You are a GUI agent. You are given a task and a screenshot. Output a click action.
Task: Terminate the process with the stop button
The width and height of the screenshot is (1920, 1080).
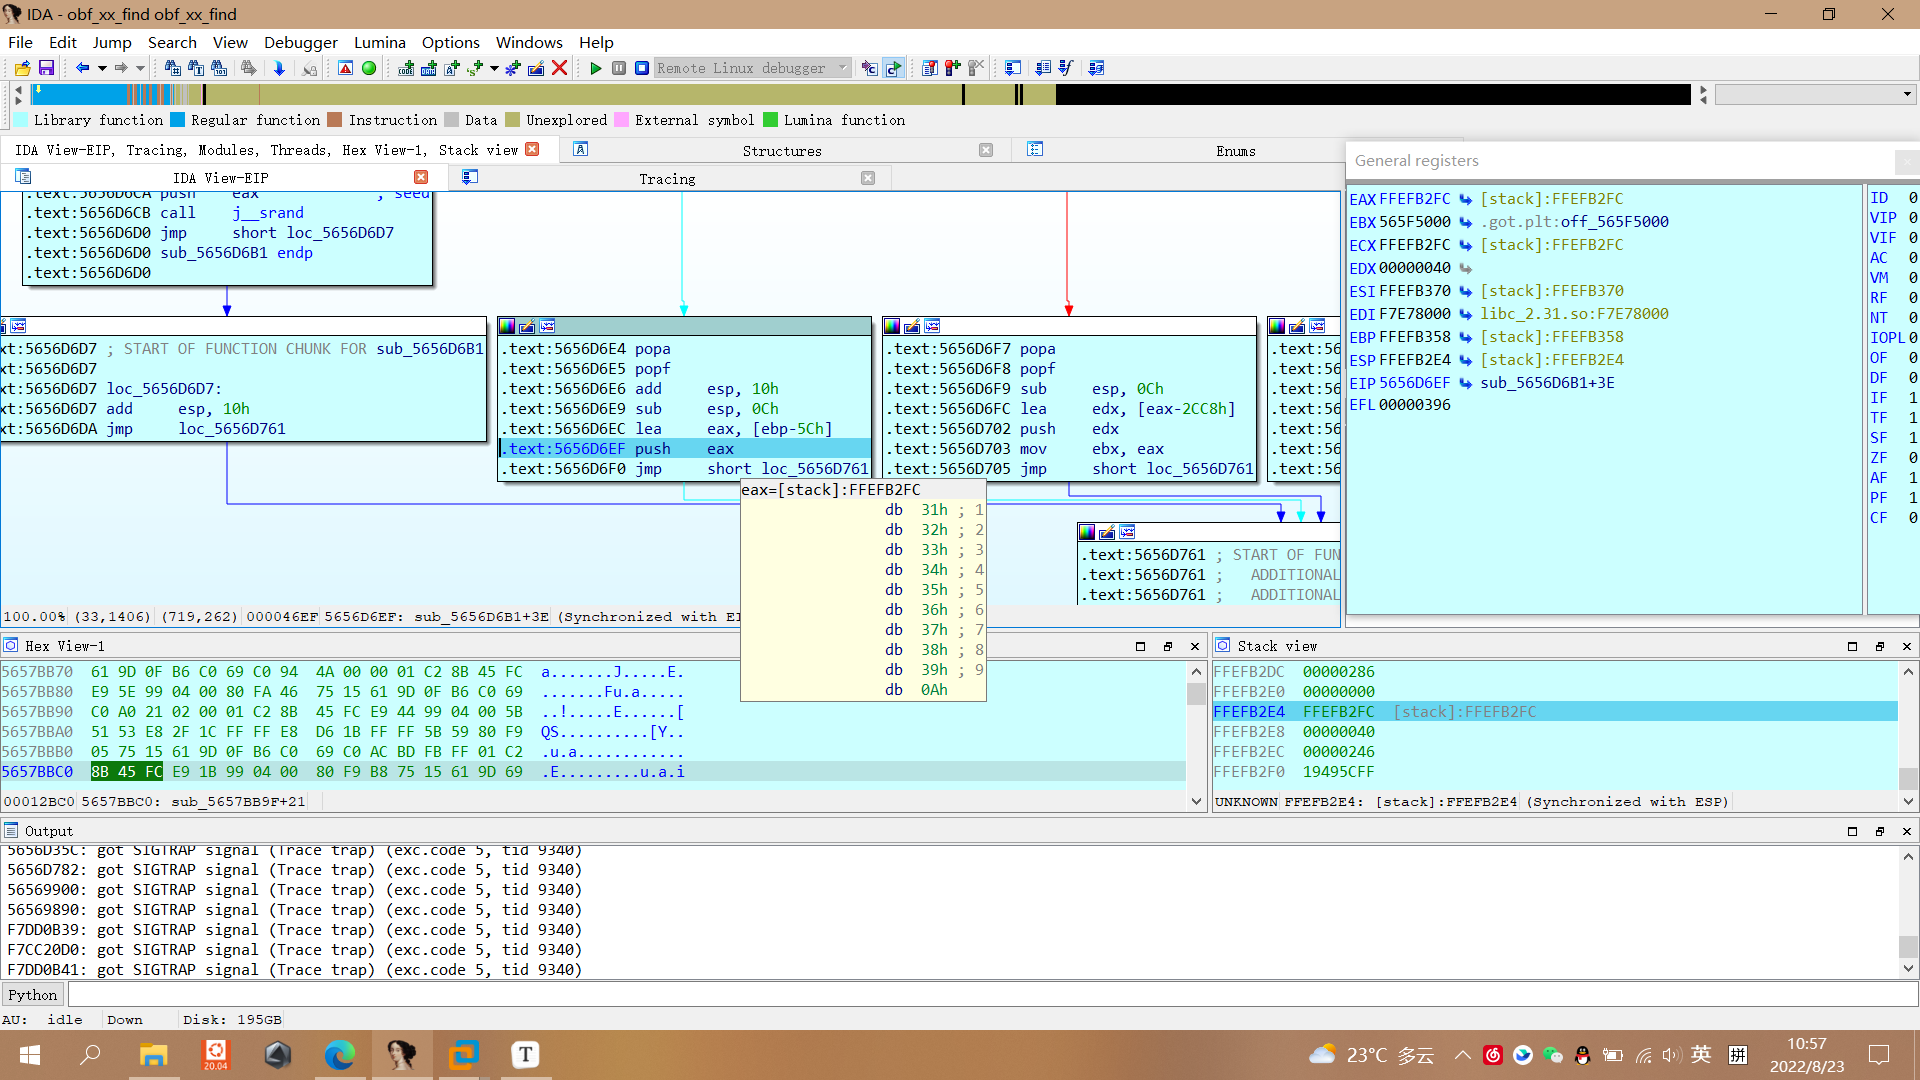click(x=642, y=68)
